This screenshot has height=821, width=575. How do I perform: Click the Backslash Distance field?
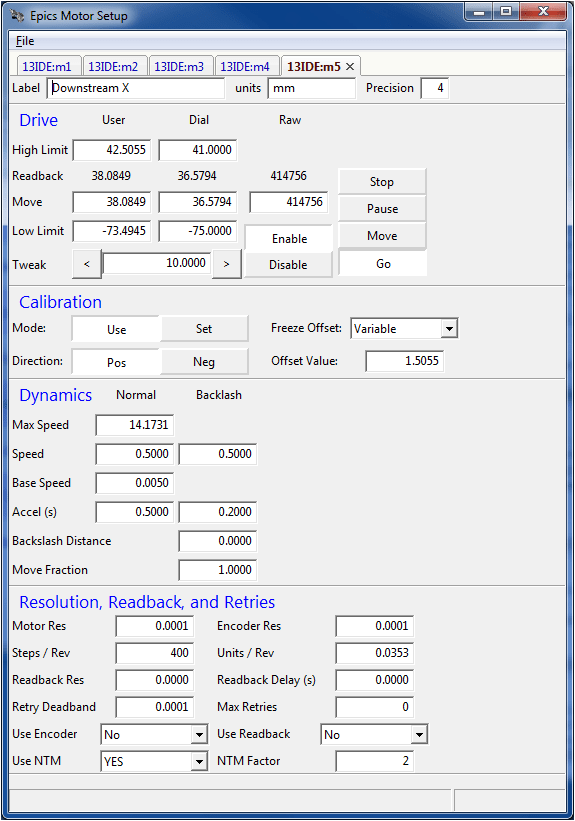218,541
